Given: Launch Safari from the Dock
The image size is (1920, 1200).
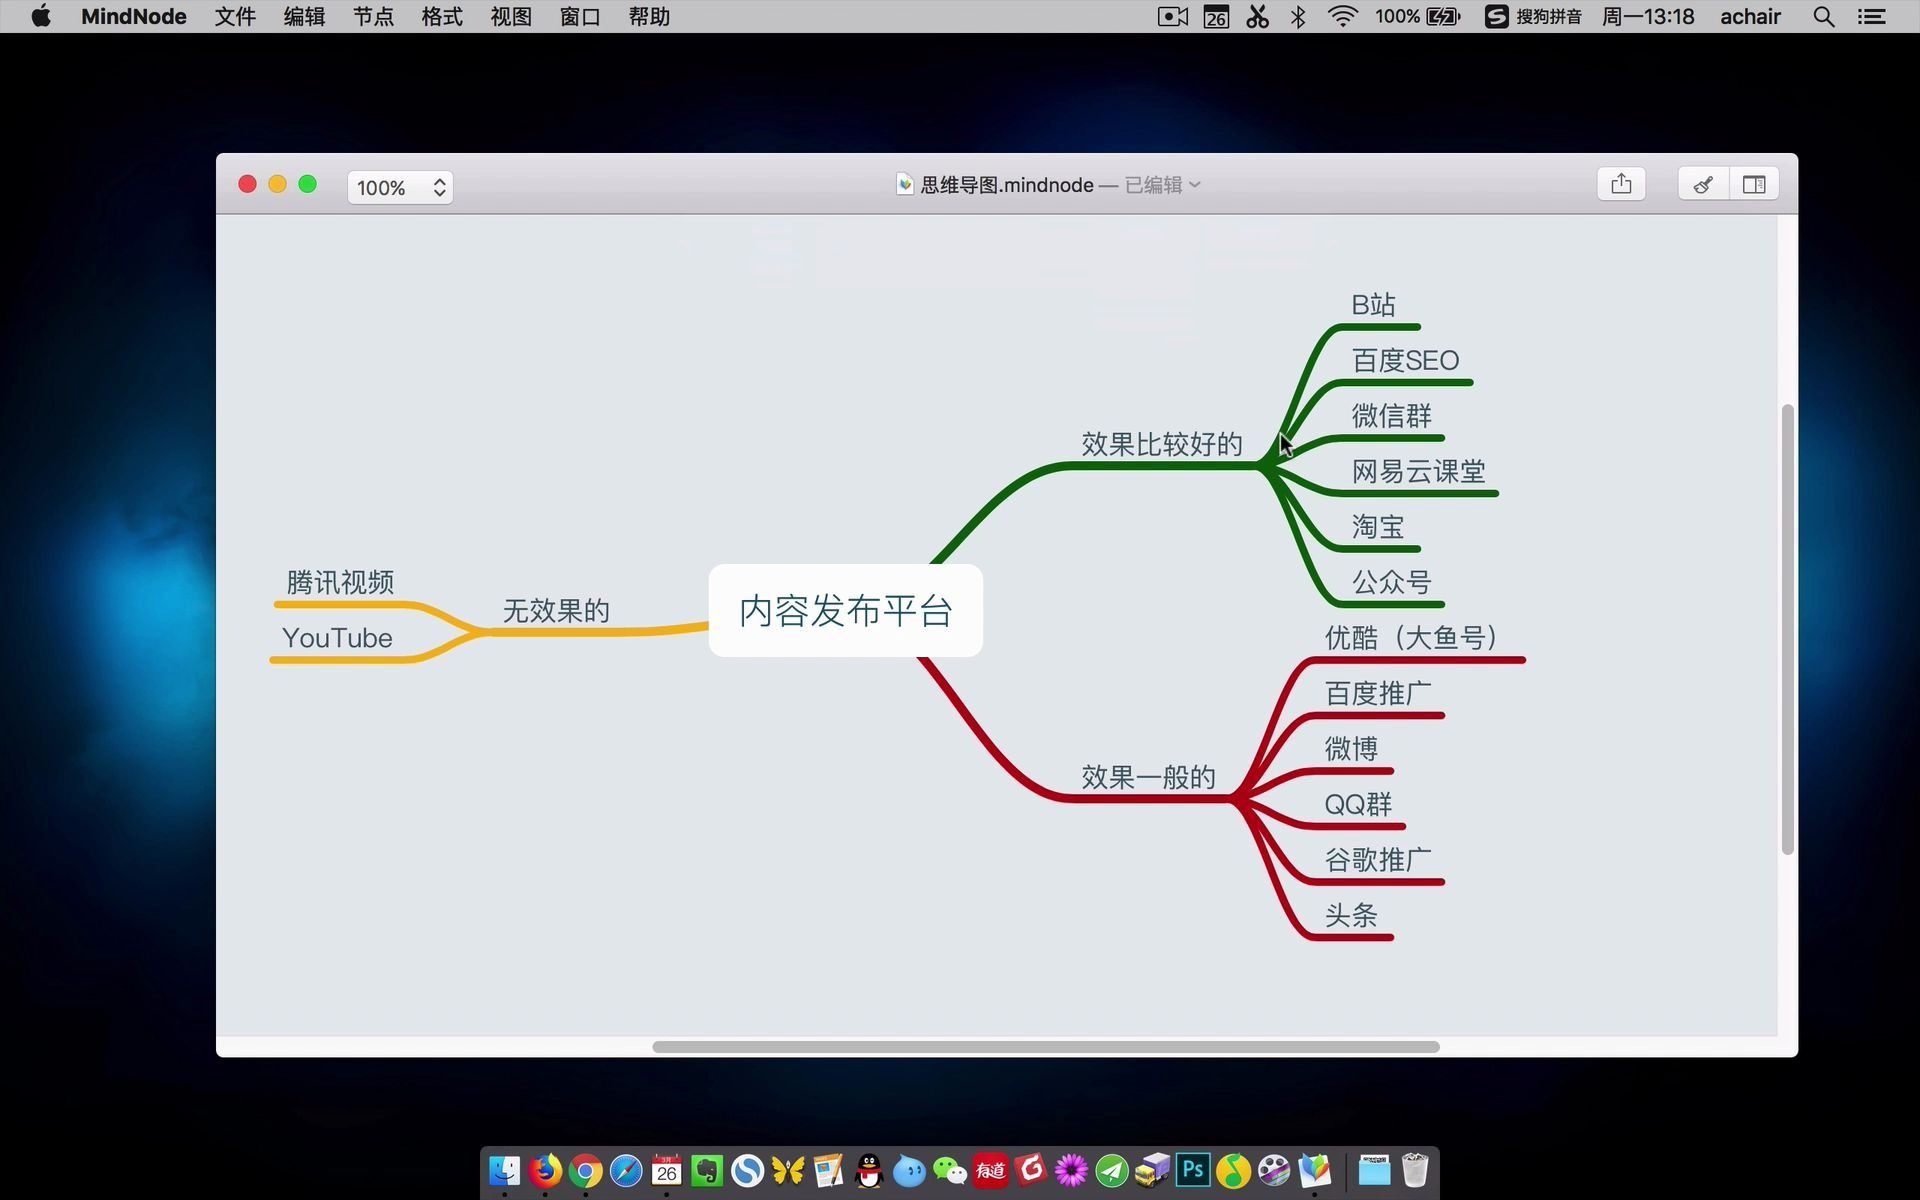Looking at the screenshot, I should [626, 1170].
